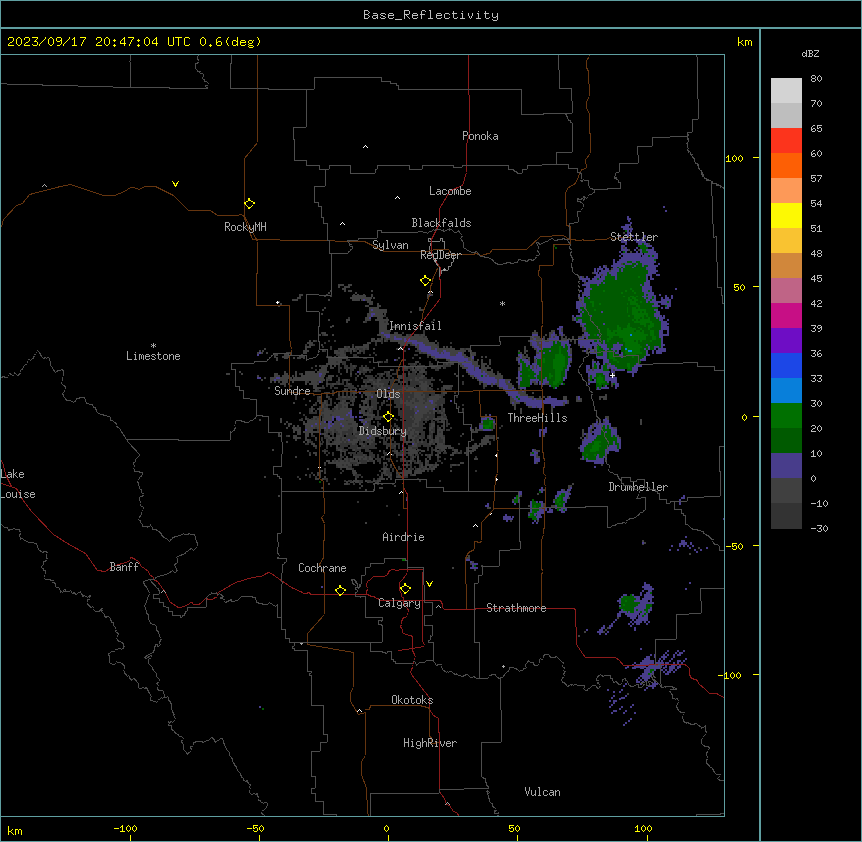Click the Sylvan map label

[390, 245]
